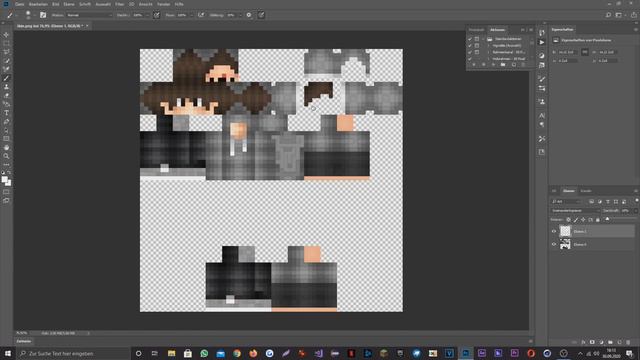640x360 pixels.
Task: Filter layers by type layers icon
Action: 608,202
